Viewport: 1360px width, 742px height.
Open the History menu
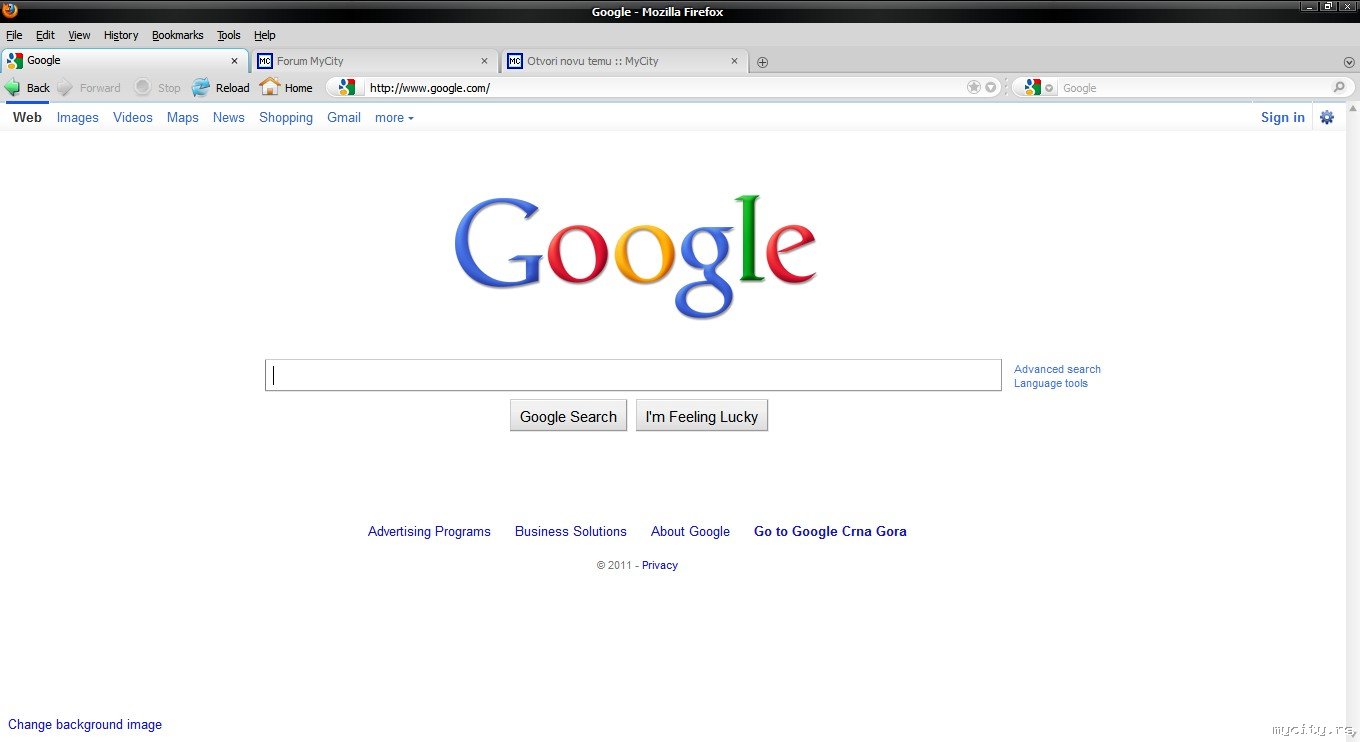pos(121,35)
